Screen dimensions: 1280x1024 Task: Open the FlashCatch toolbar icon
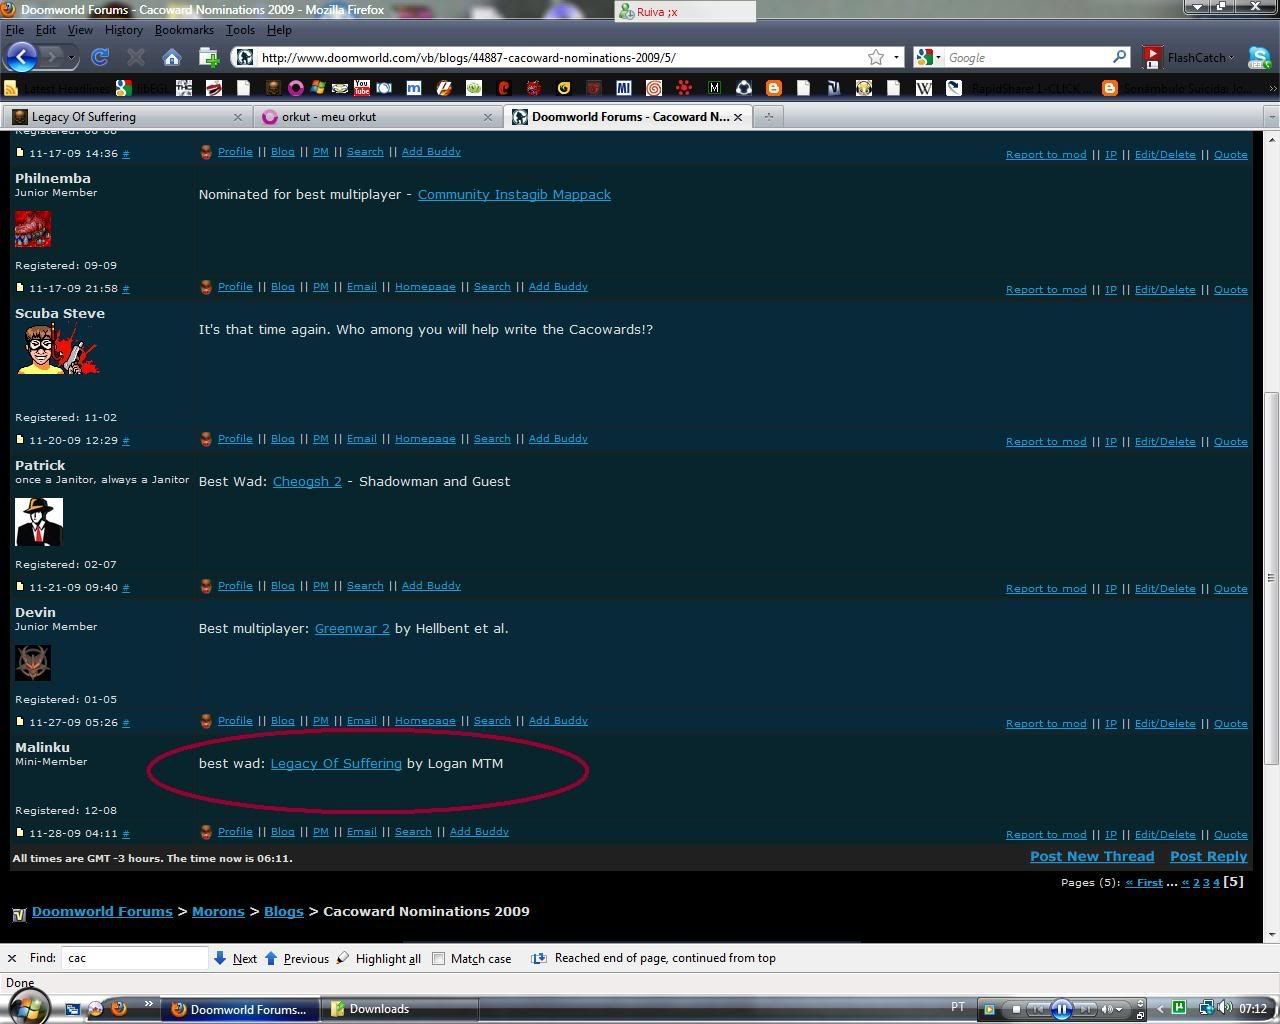click(1152, 57)
